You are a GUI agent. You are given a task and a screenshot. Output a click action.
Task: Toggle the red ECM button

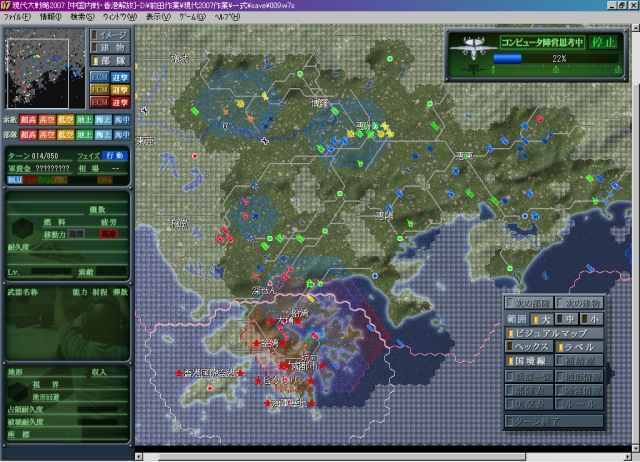coord(99,102)
